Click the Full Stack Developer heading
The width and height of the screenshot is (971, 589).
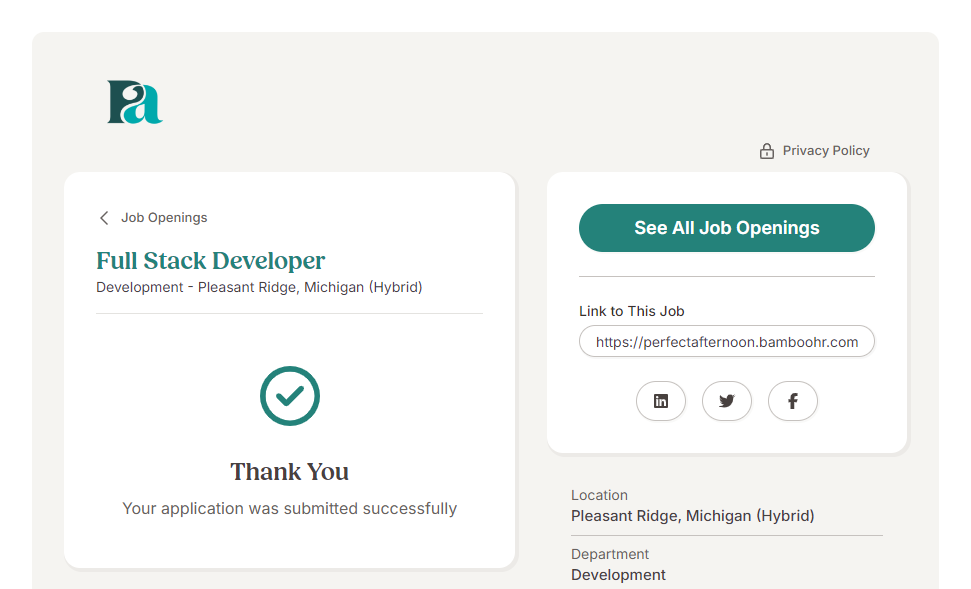pyautogui.click(x=210, y=261)
